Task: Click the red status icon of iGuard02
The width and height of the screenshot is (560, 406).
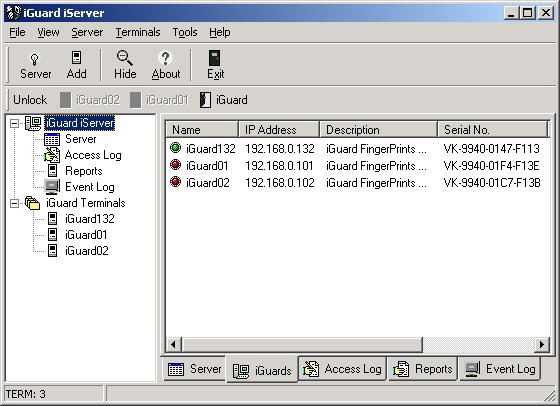Action: coord(175,182)
